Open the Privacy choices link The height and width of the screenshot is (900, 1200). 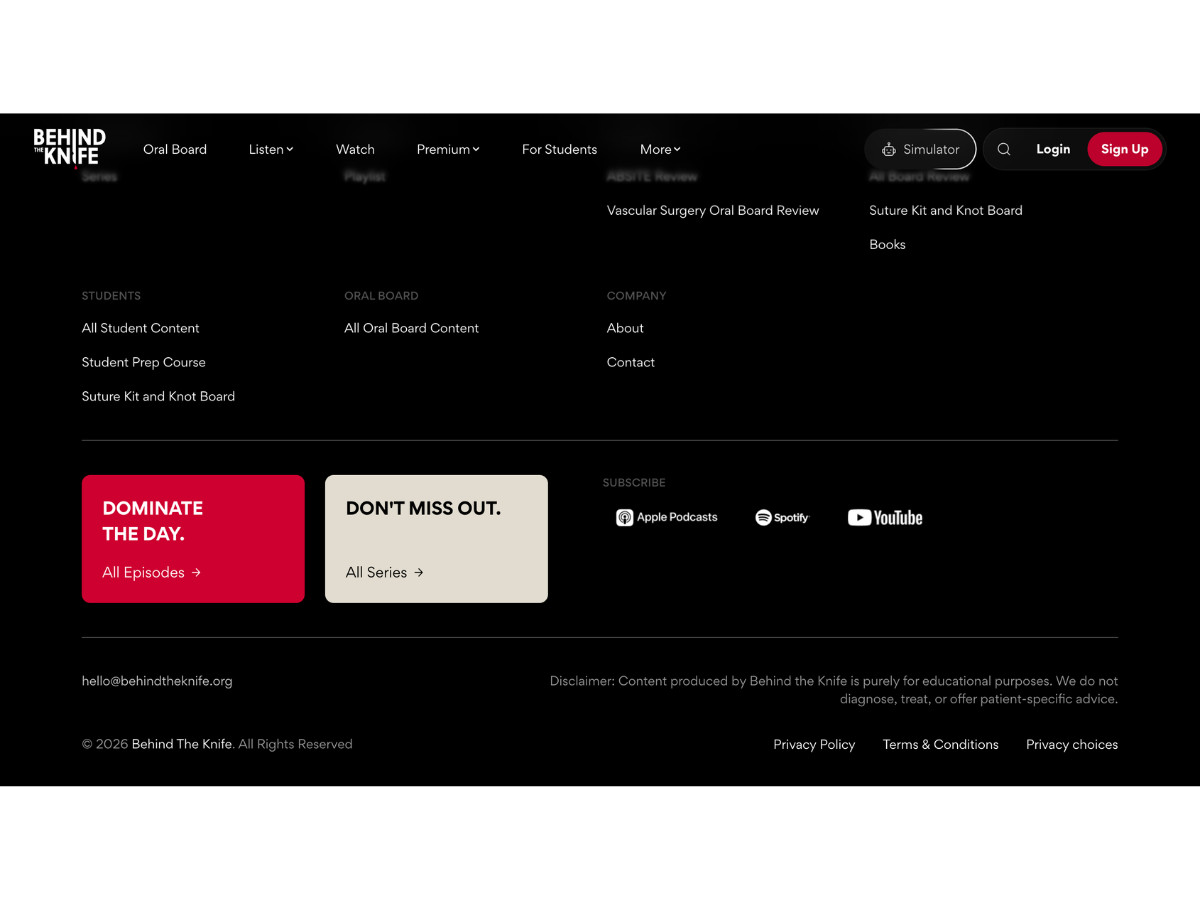pos(1072,744)
